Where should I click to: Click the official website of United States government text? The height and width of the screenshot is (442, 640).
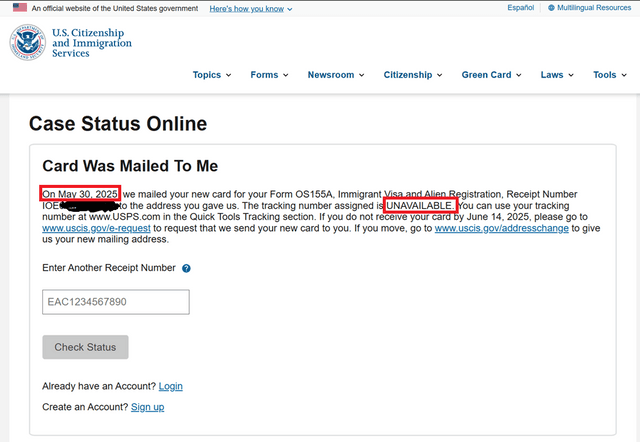click(115, 9)
